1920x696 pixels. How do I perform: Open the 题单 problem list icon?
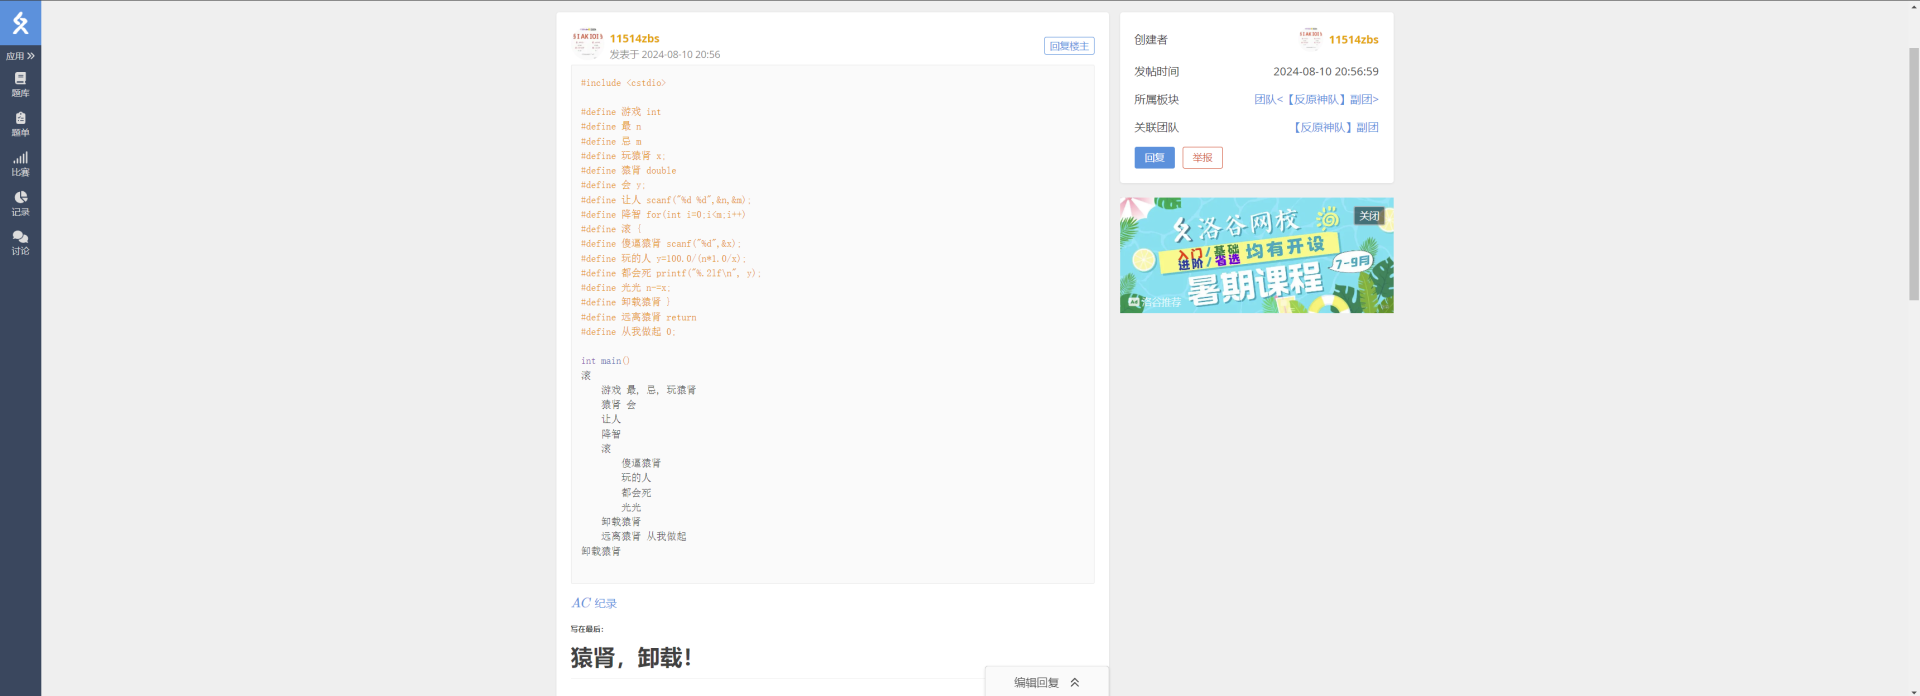click(20, 124)
